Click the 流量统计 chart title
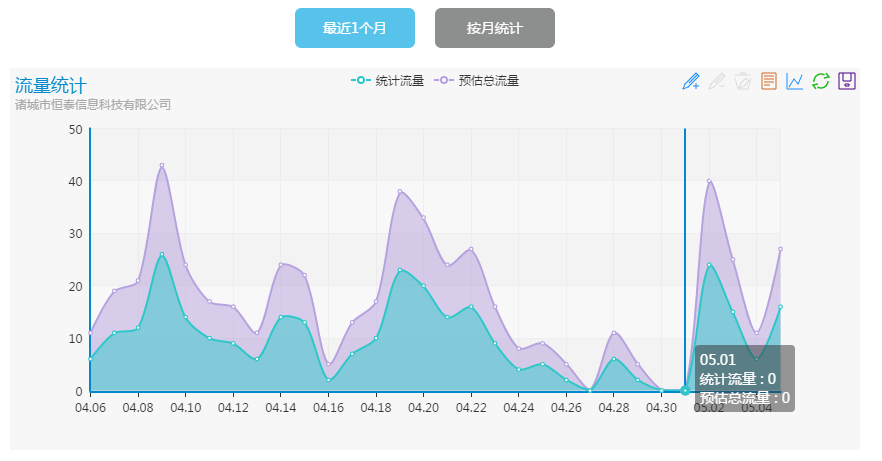 50,86
